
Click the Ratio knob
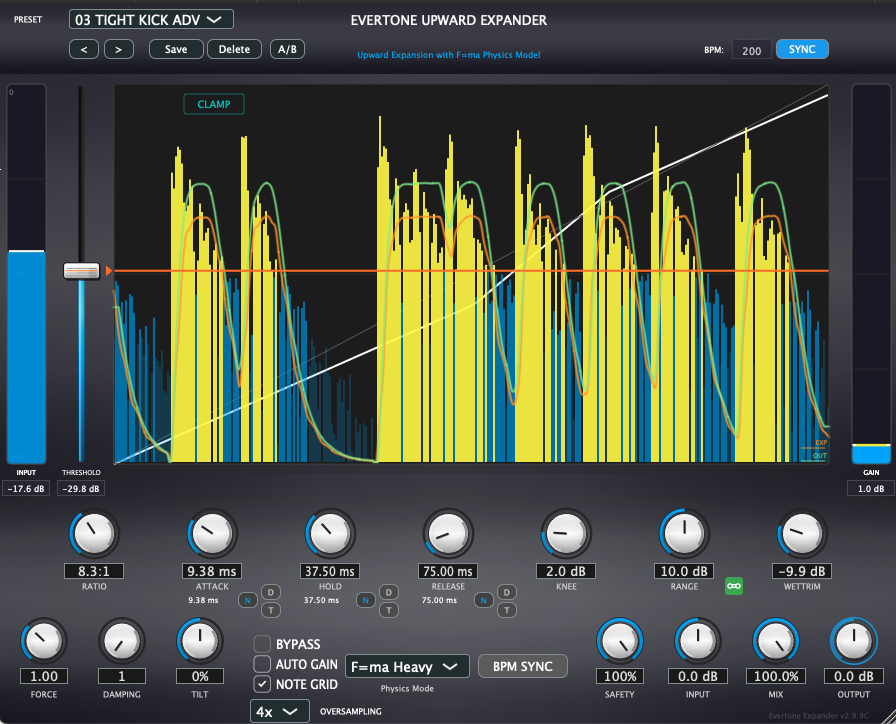pyautogui.click(x=93, y=533)
